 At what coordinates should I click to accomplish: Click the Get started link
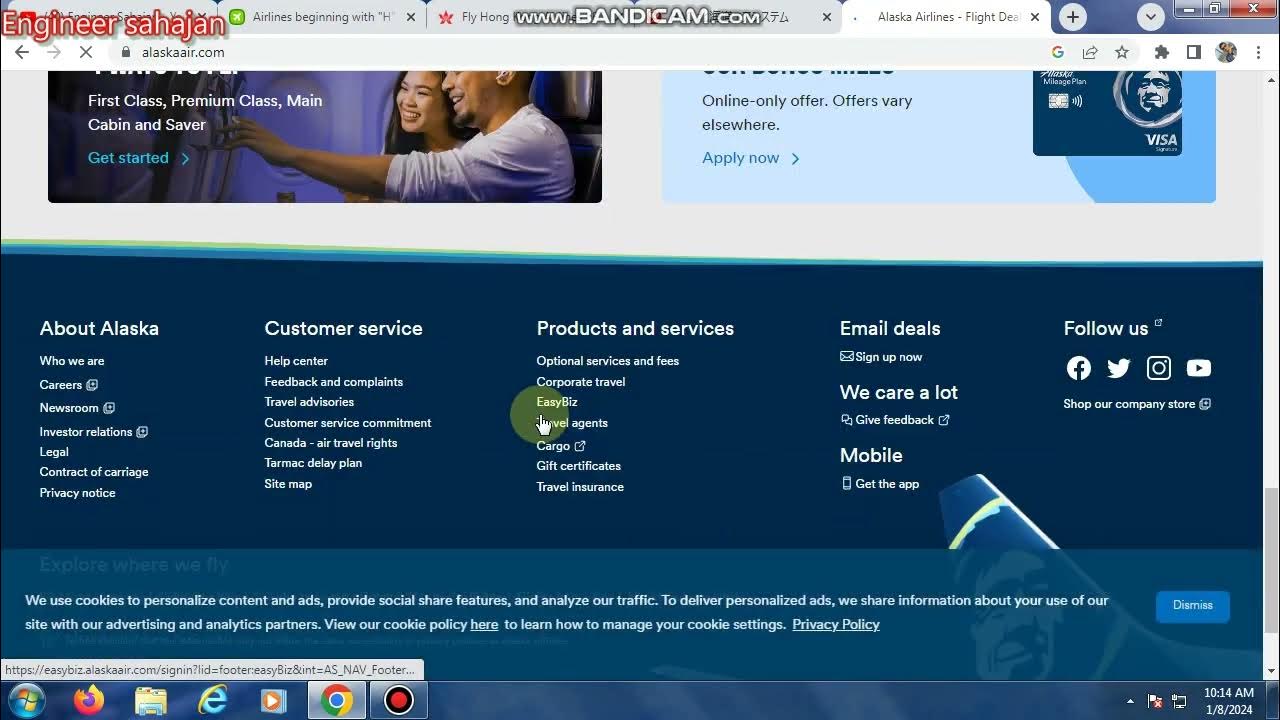pyautogui.click(x=138, y=158)
